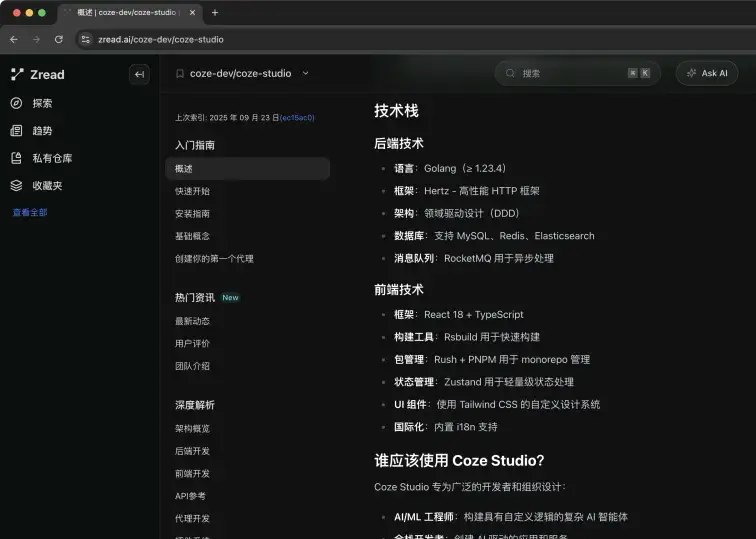
Task: Select 概述 in the guide list
Action: click(247, 169)
